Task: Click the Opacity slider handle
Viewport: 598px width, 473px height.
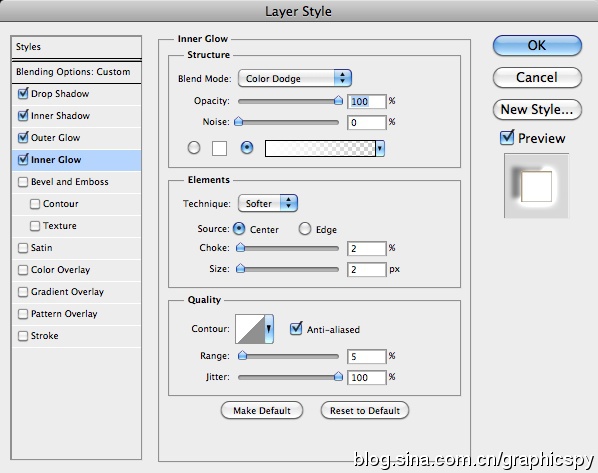Action: click(x=338, y=100)
